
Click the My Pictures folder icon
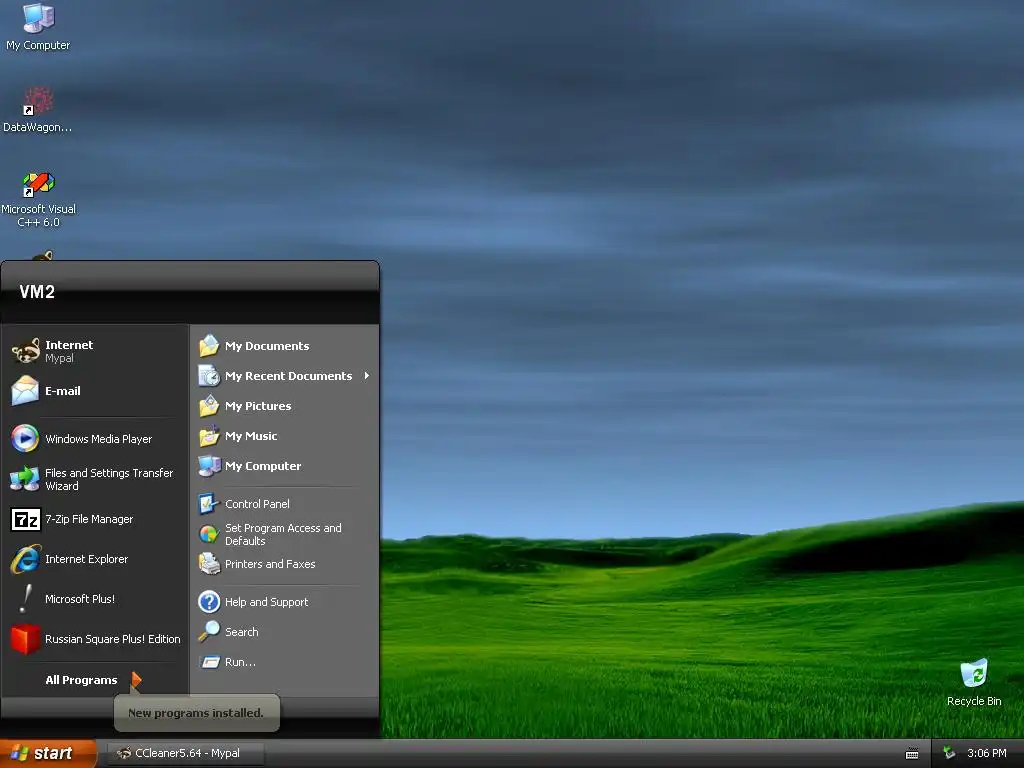pos(209,406)
